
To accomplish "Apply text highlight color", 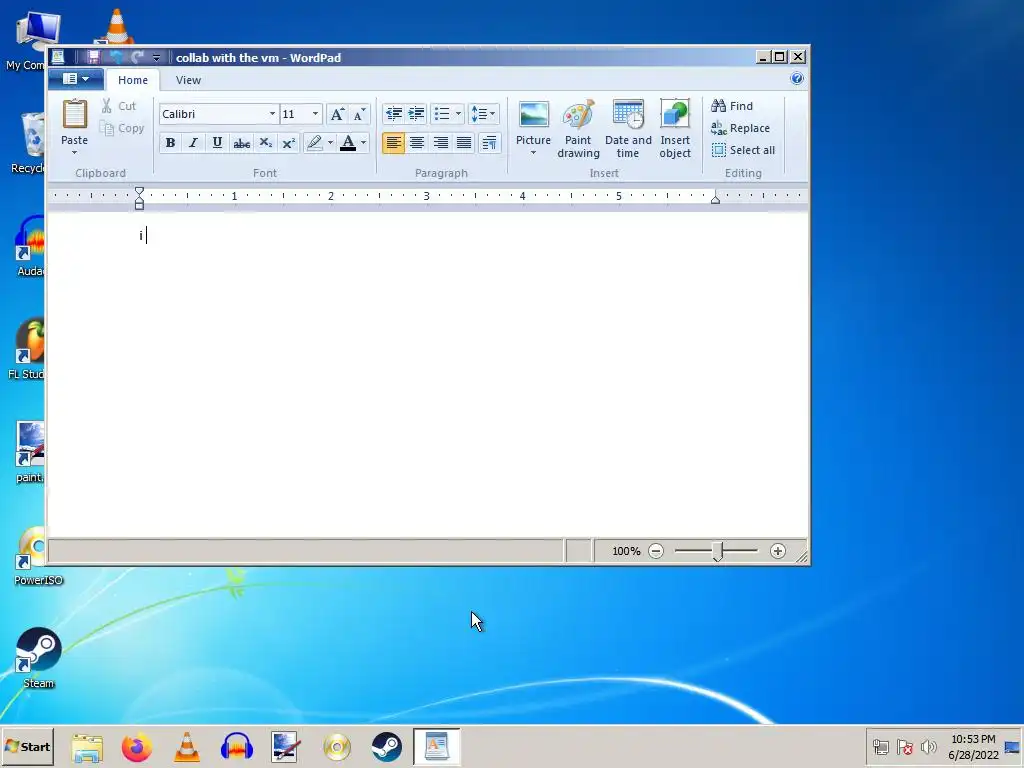I will pyautogui.click(x=315, y=142).
